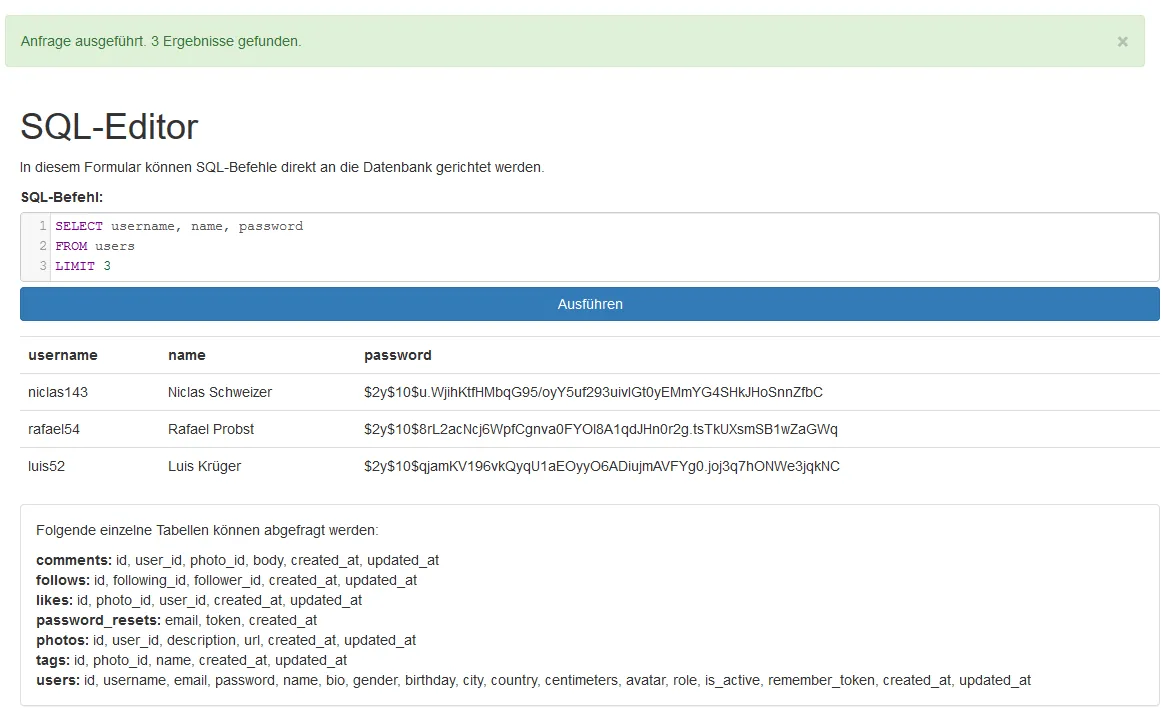The height and width of the screenshot is (716, 1175).
Task: Click the tags table name
Action: [x=52, y=661]
